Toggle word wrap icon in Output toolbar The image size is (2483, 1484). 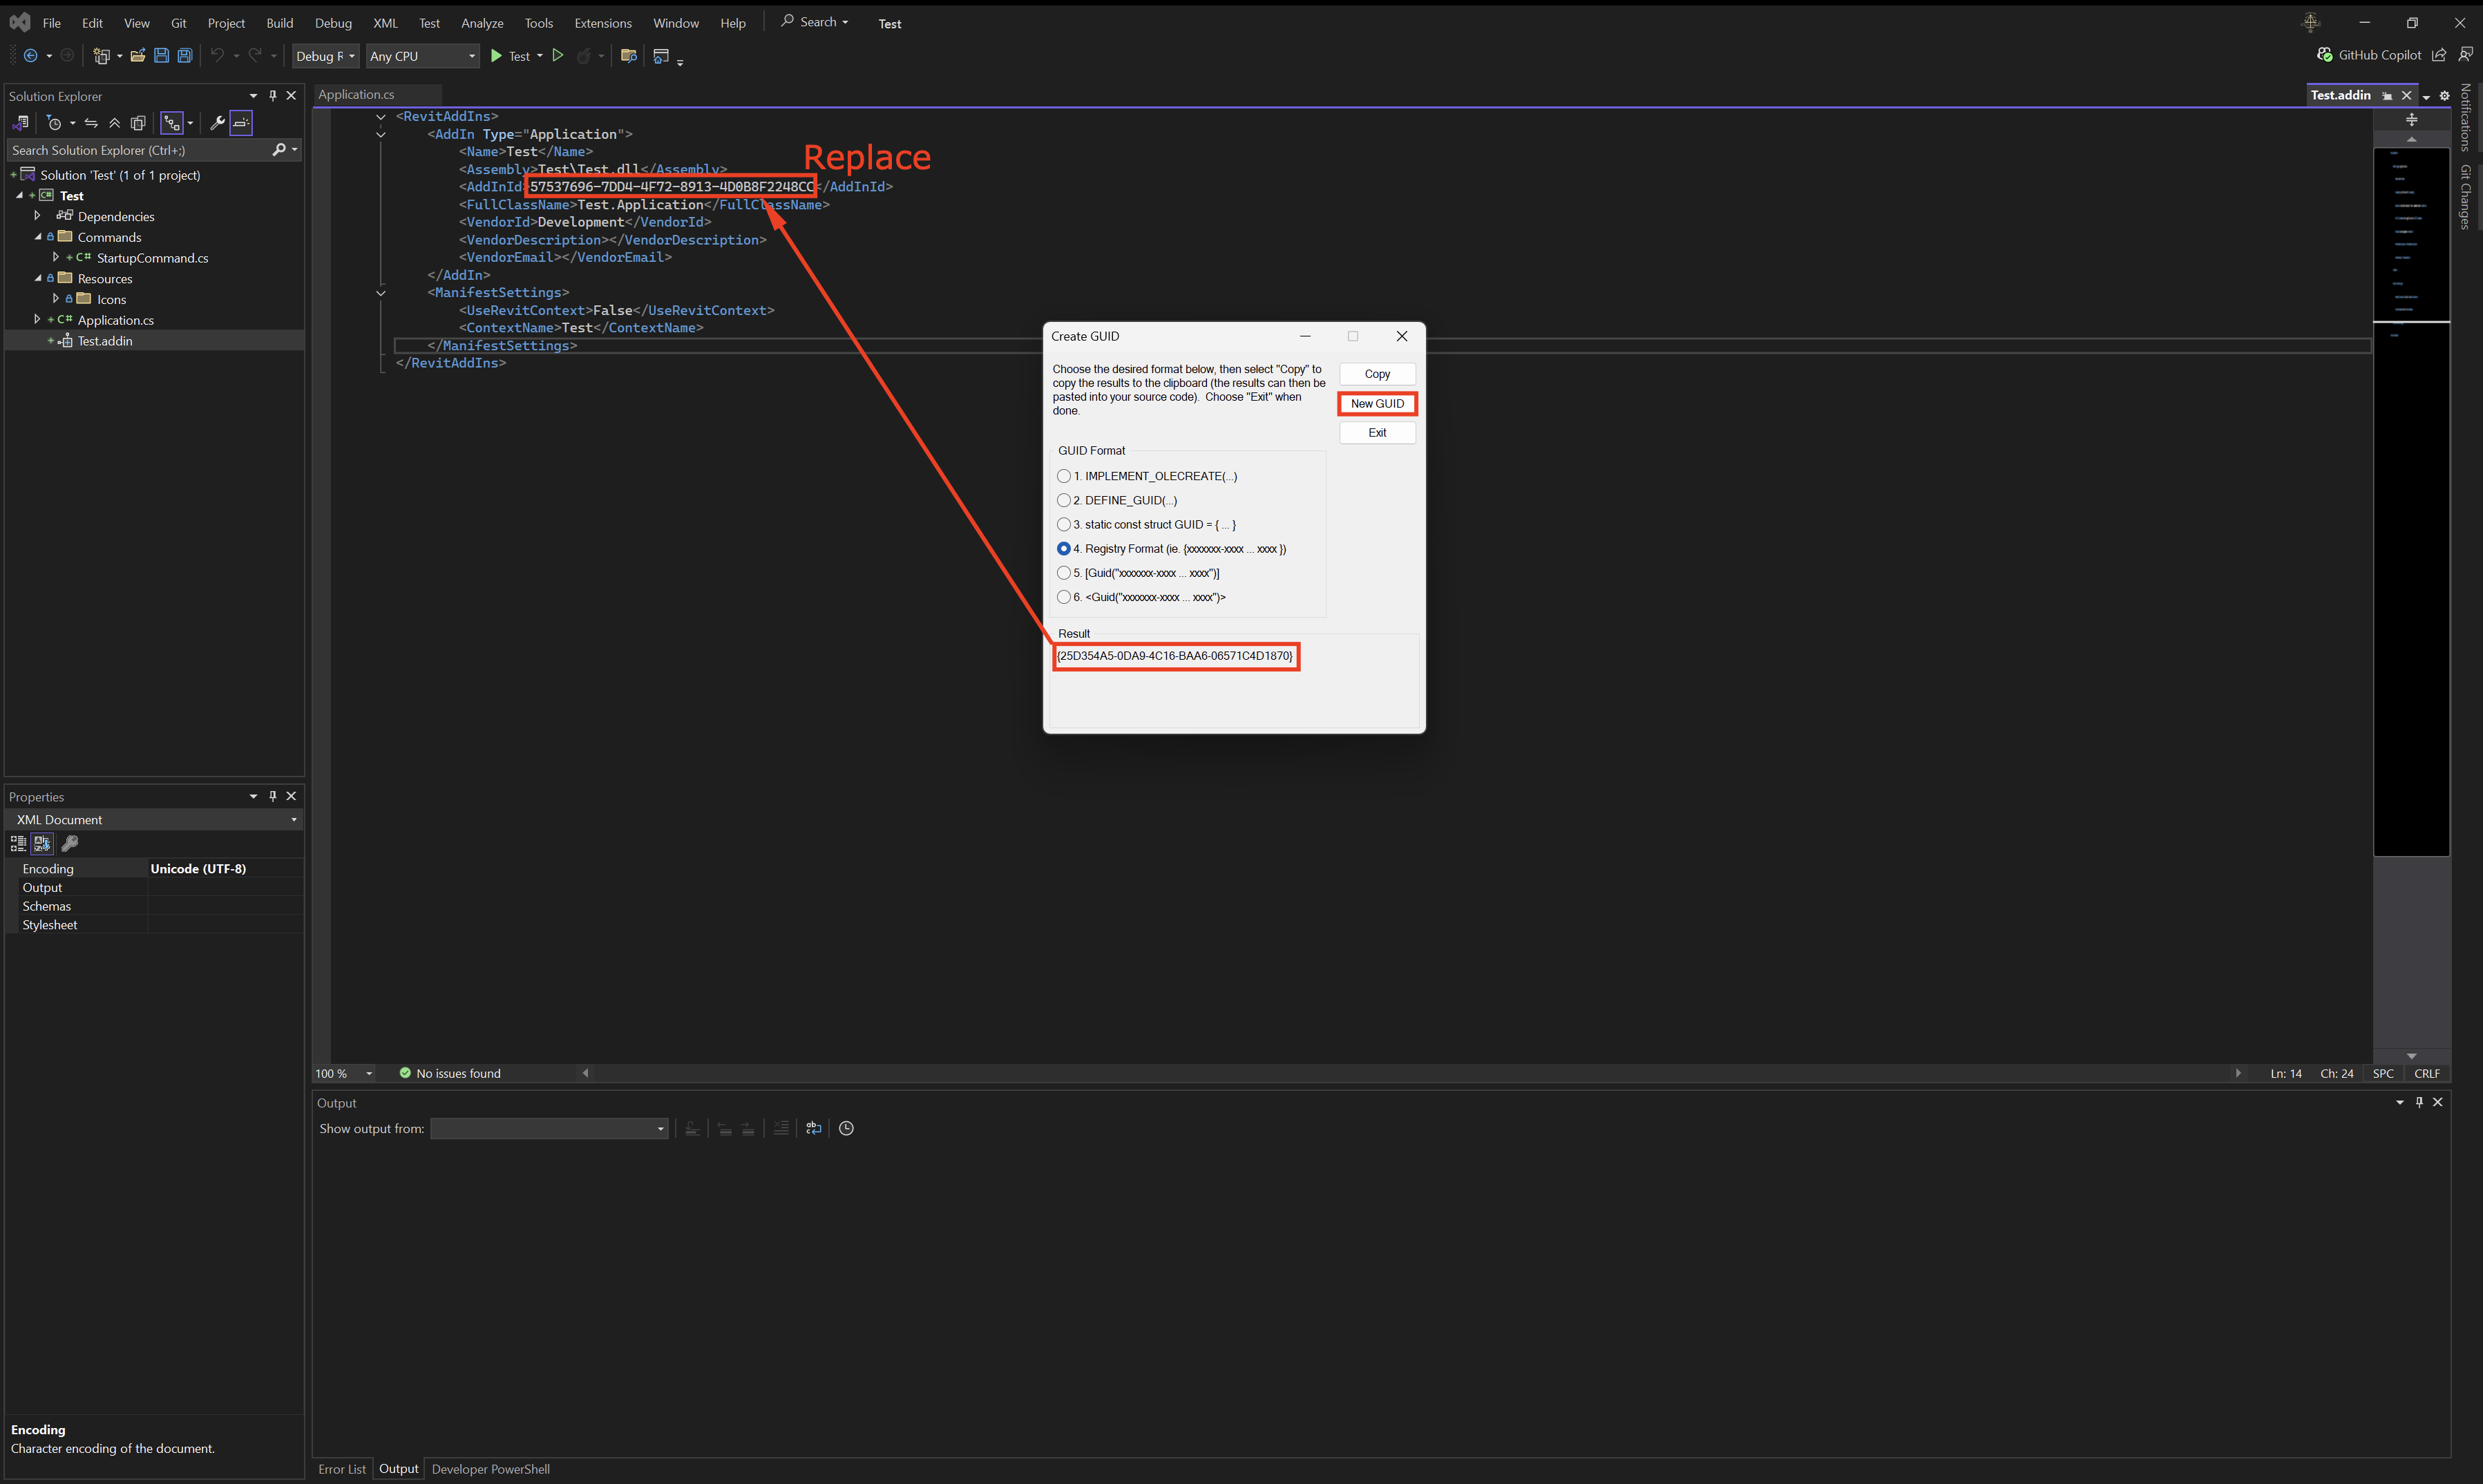[813, 1128]
